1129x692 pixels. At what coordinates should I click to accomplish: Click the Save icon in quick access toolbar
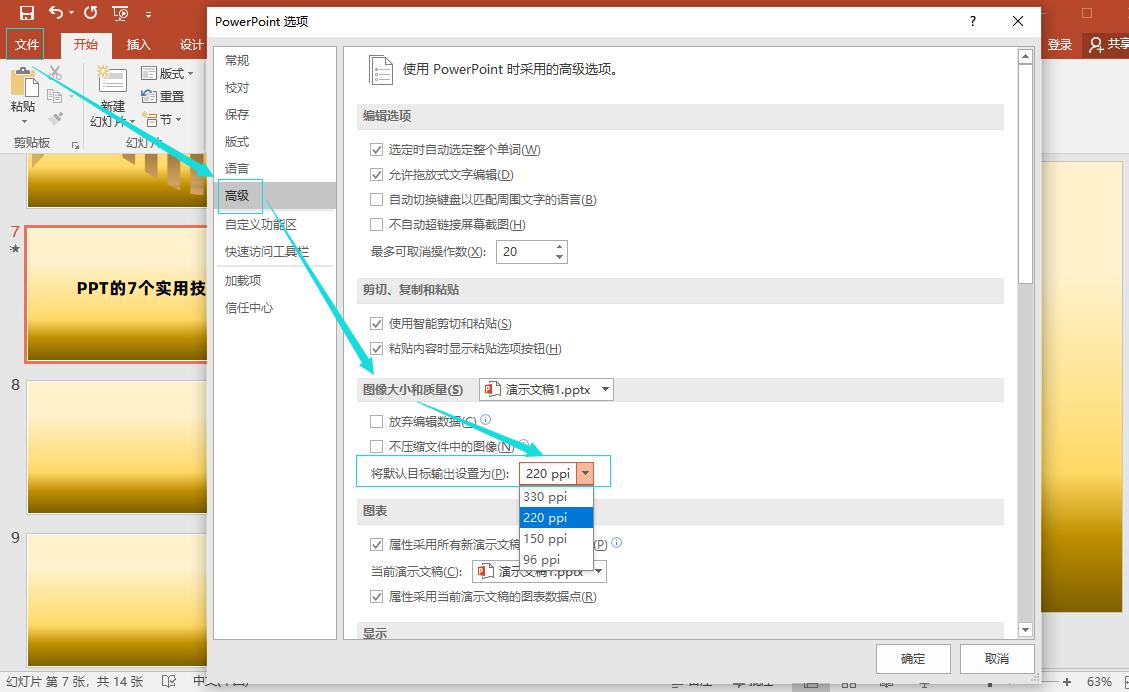click(26, 13)
